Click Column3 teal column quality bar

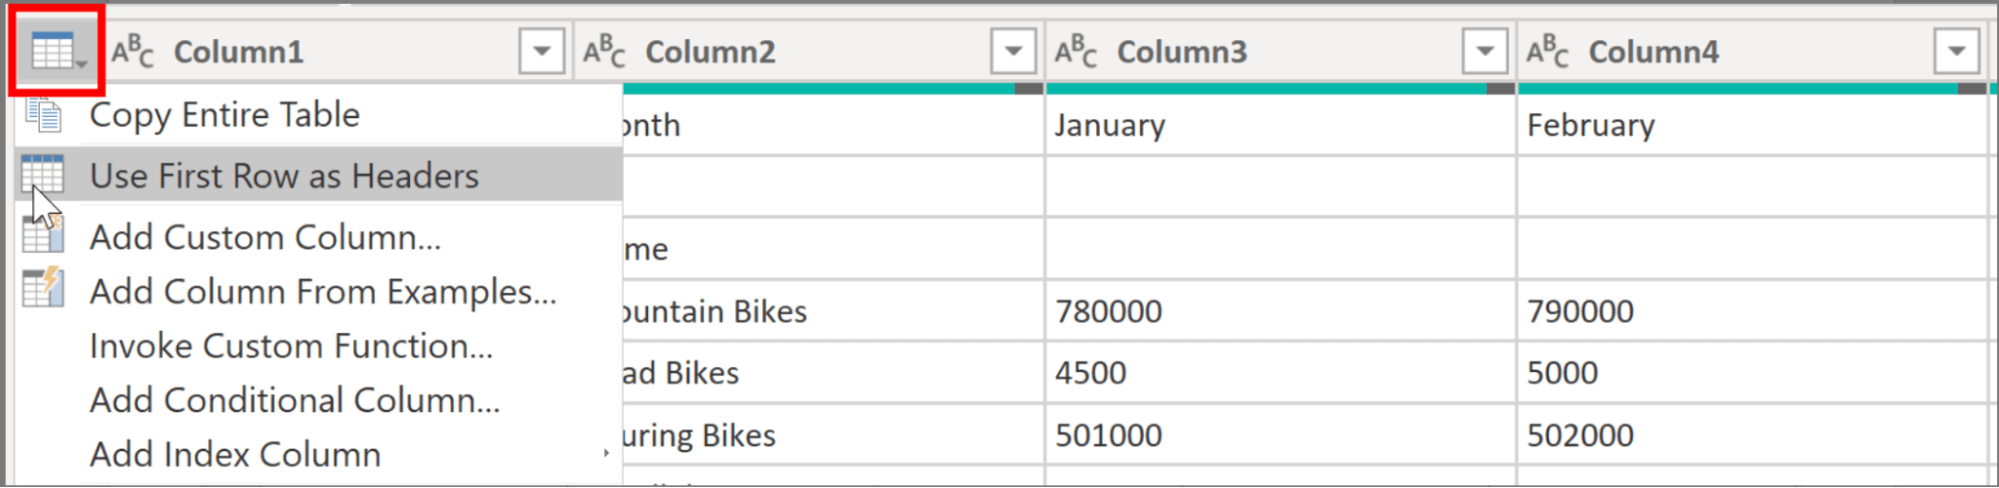[1266, 88]
